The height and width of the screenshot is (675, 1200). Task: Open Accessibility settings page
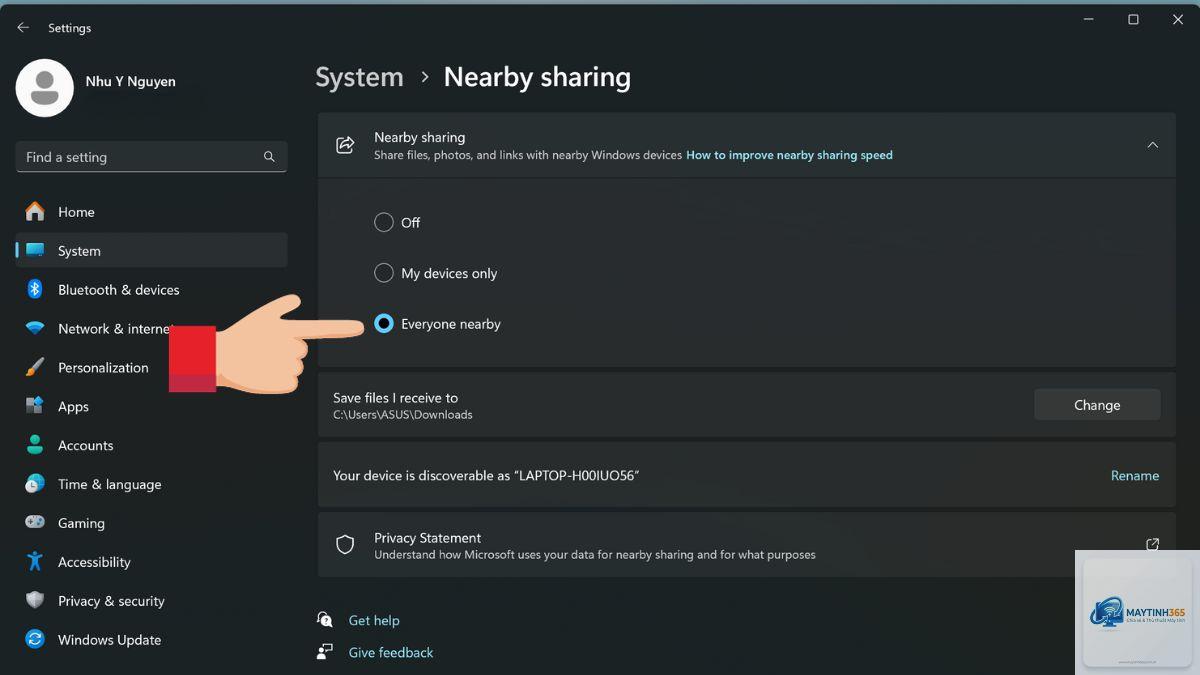coord(151,561)
